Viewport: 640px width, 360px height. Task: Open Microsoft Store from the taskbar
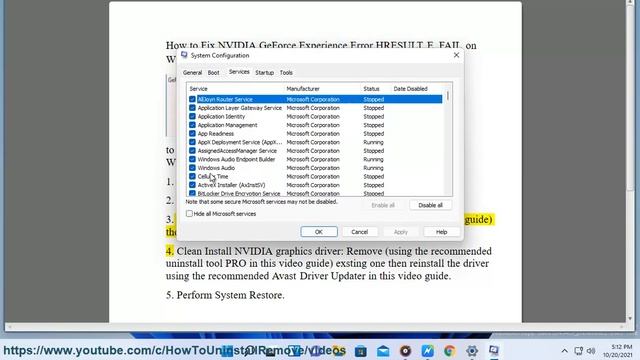(361, 351)
